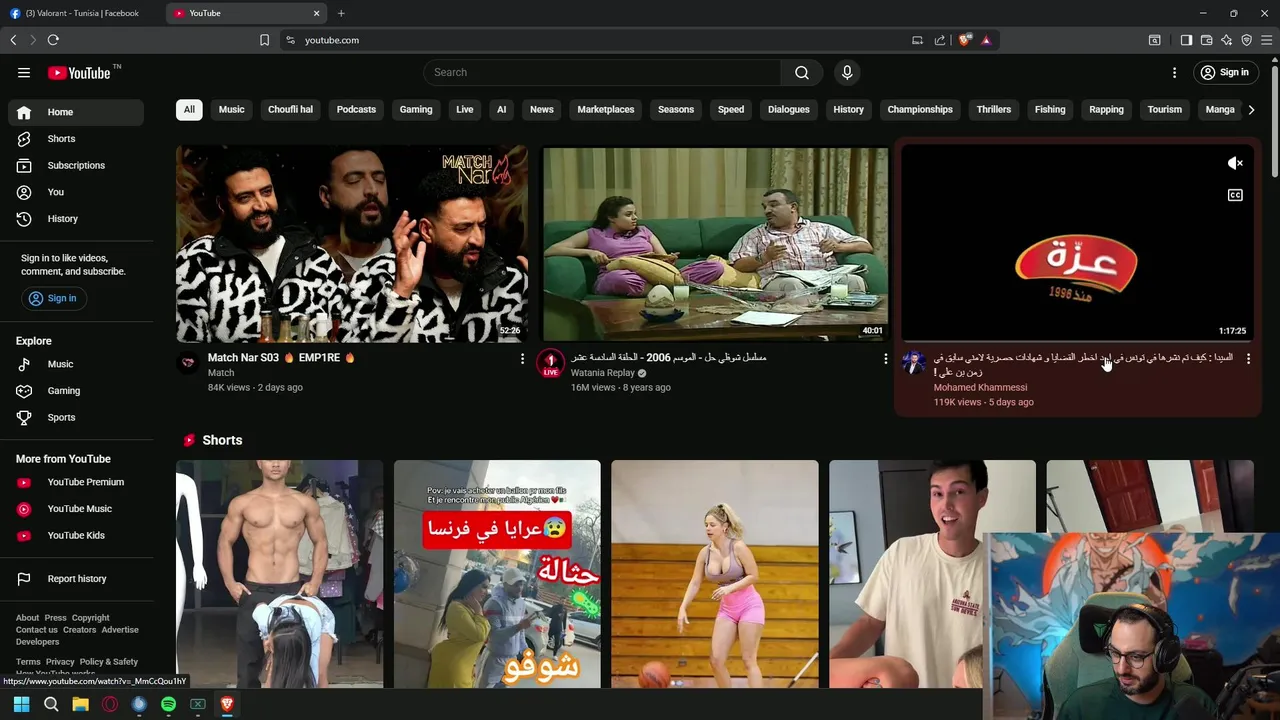Toggle captions on the preview video
Image resolution: width=1280 pixels, height=720 pixels.
point(1235,195)
